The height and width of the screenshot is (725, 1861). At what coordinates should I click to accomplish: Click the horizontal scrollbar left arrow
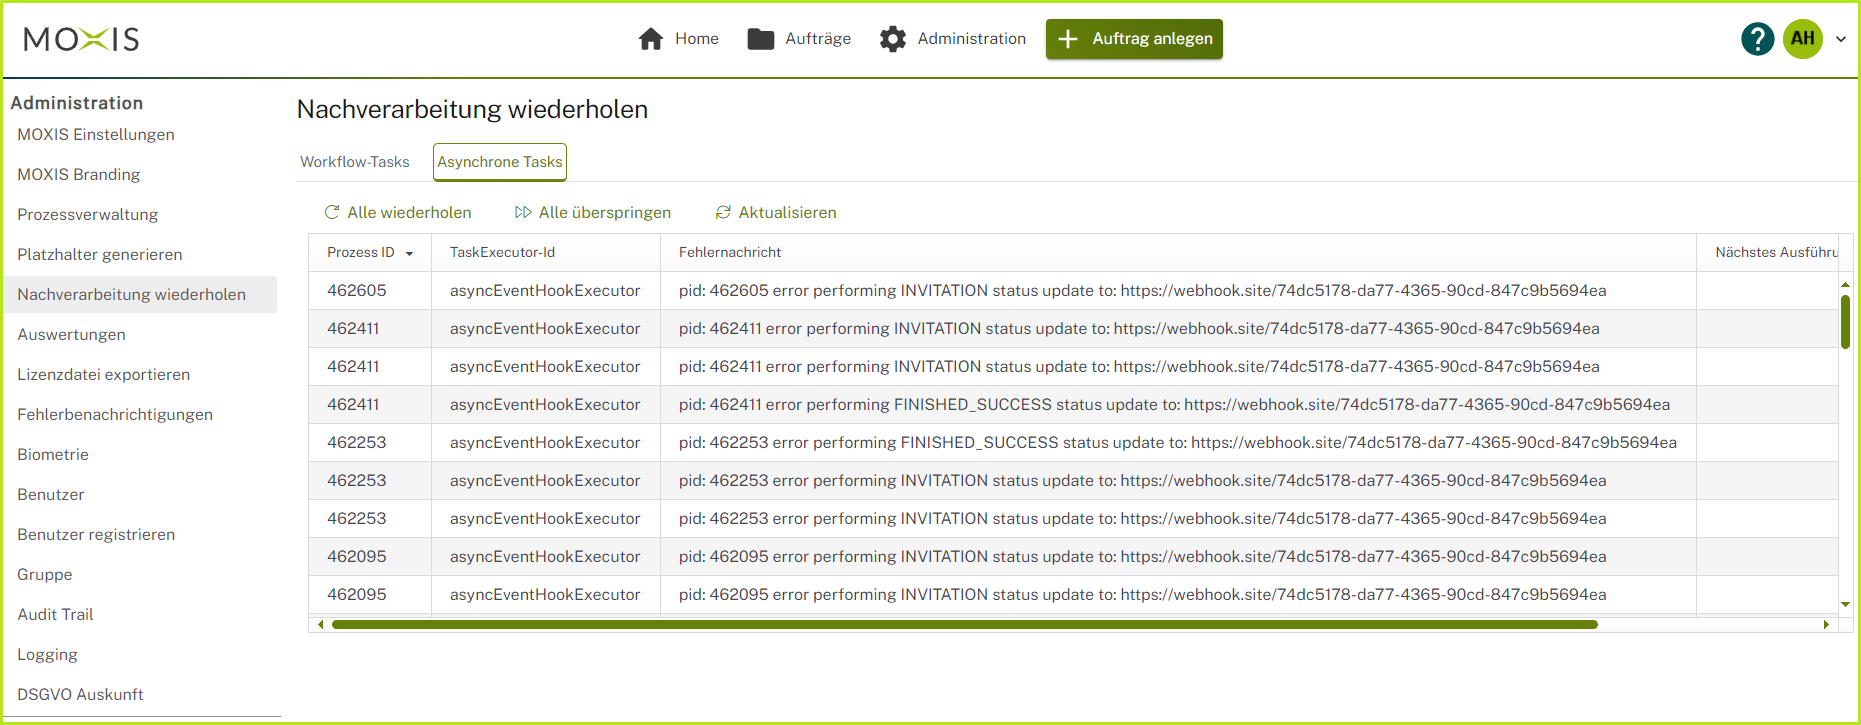[320, 624]
